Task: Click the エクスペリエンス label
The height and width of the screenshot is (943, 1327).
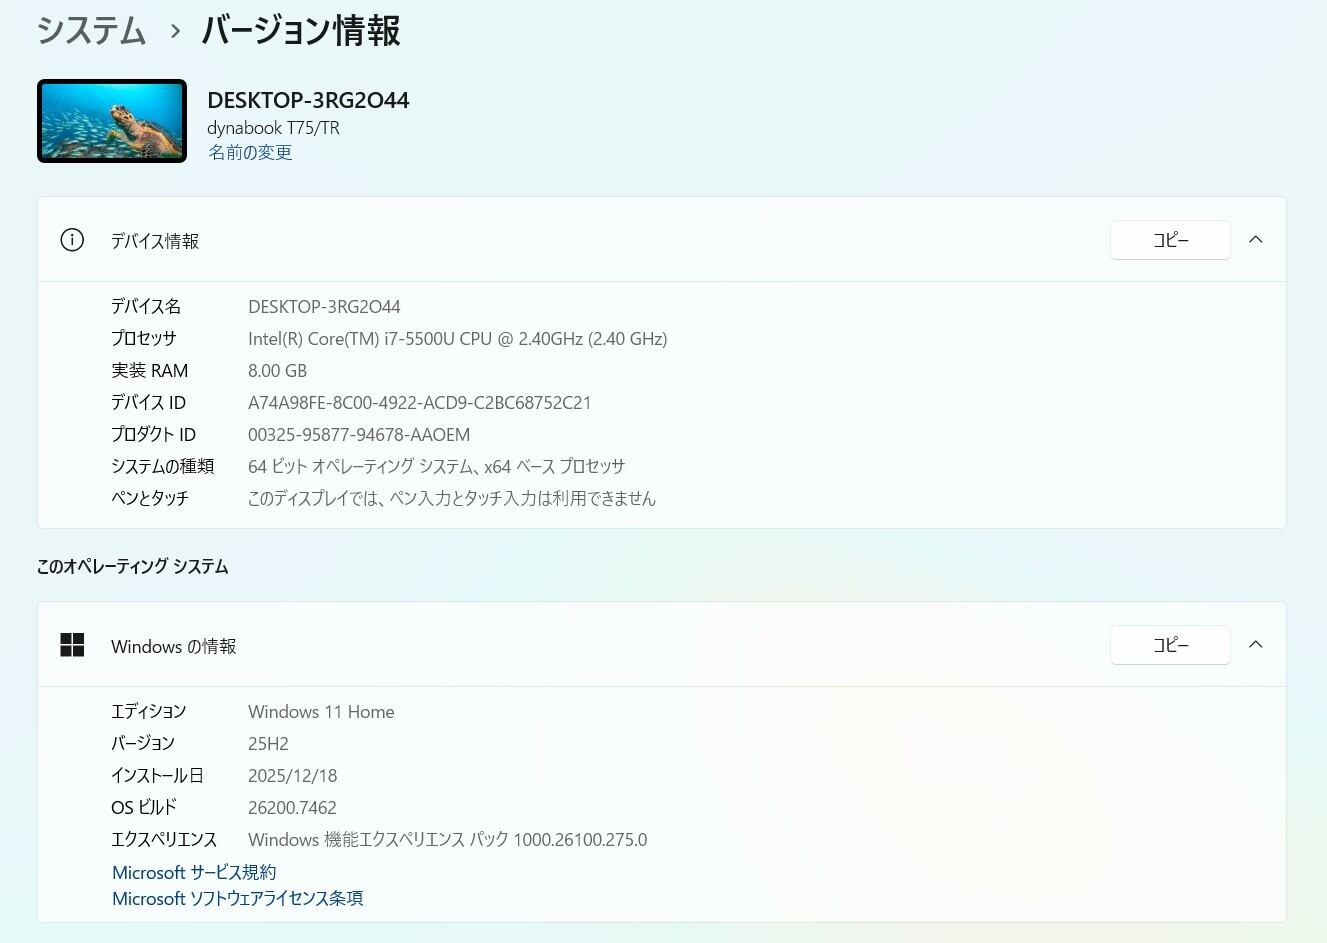Action: (164, 840)
